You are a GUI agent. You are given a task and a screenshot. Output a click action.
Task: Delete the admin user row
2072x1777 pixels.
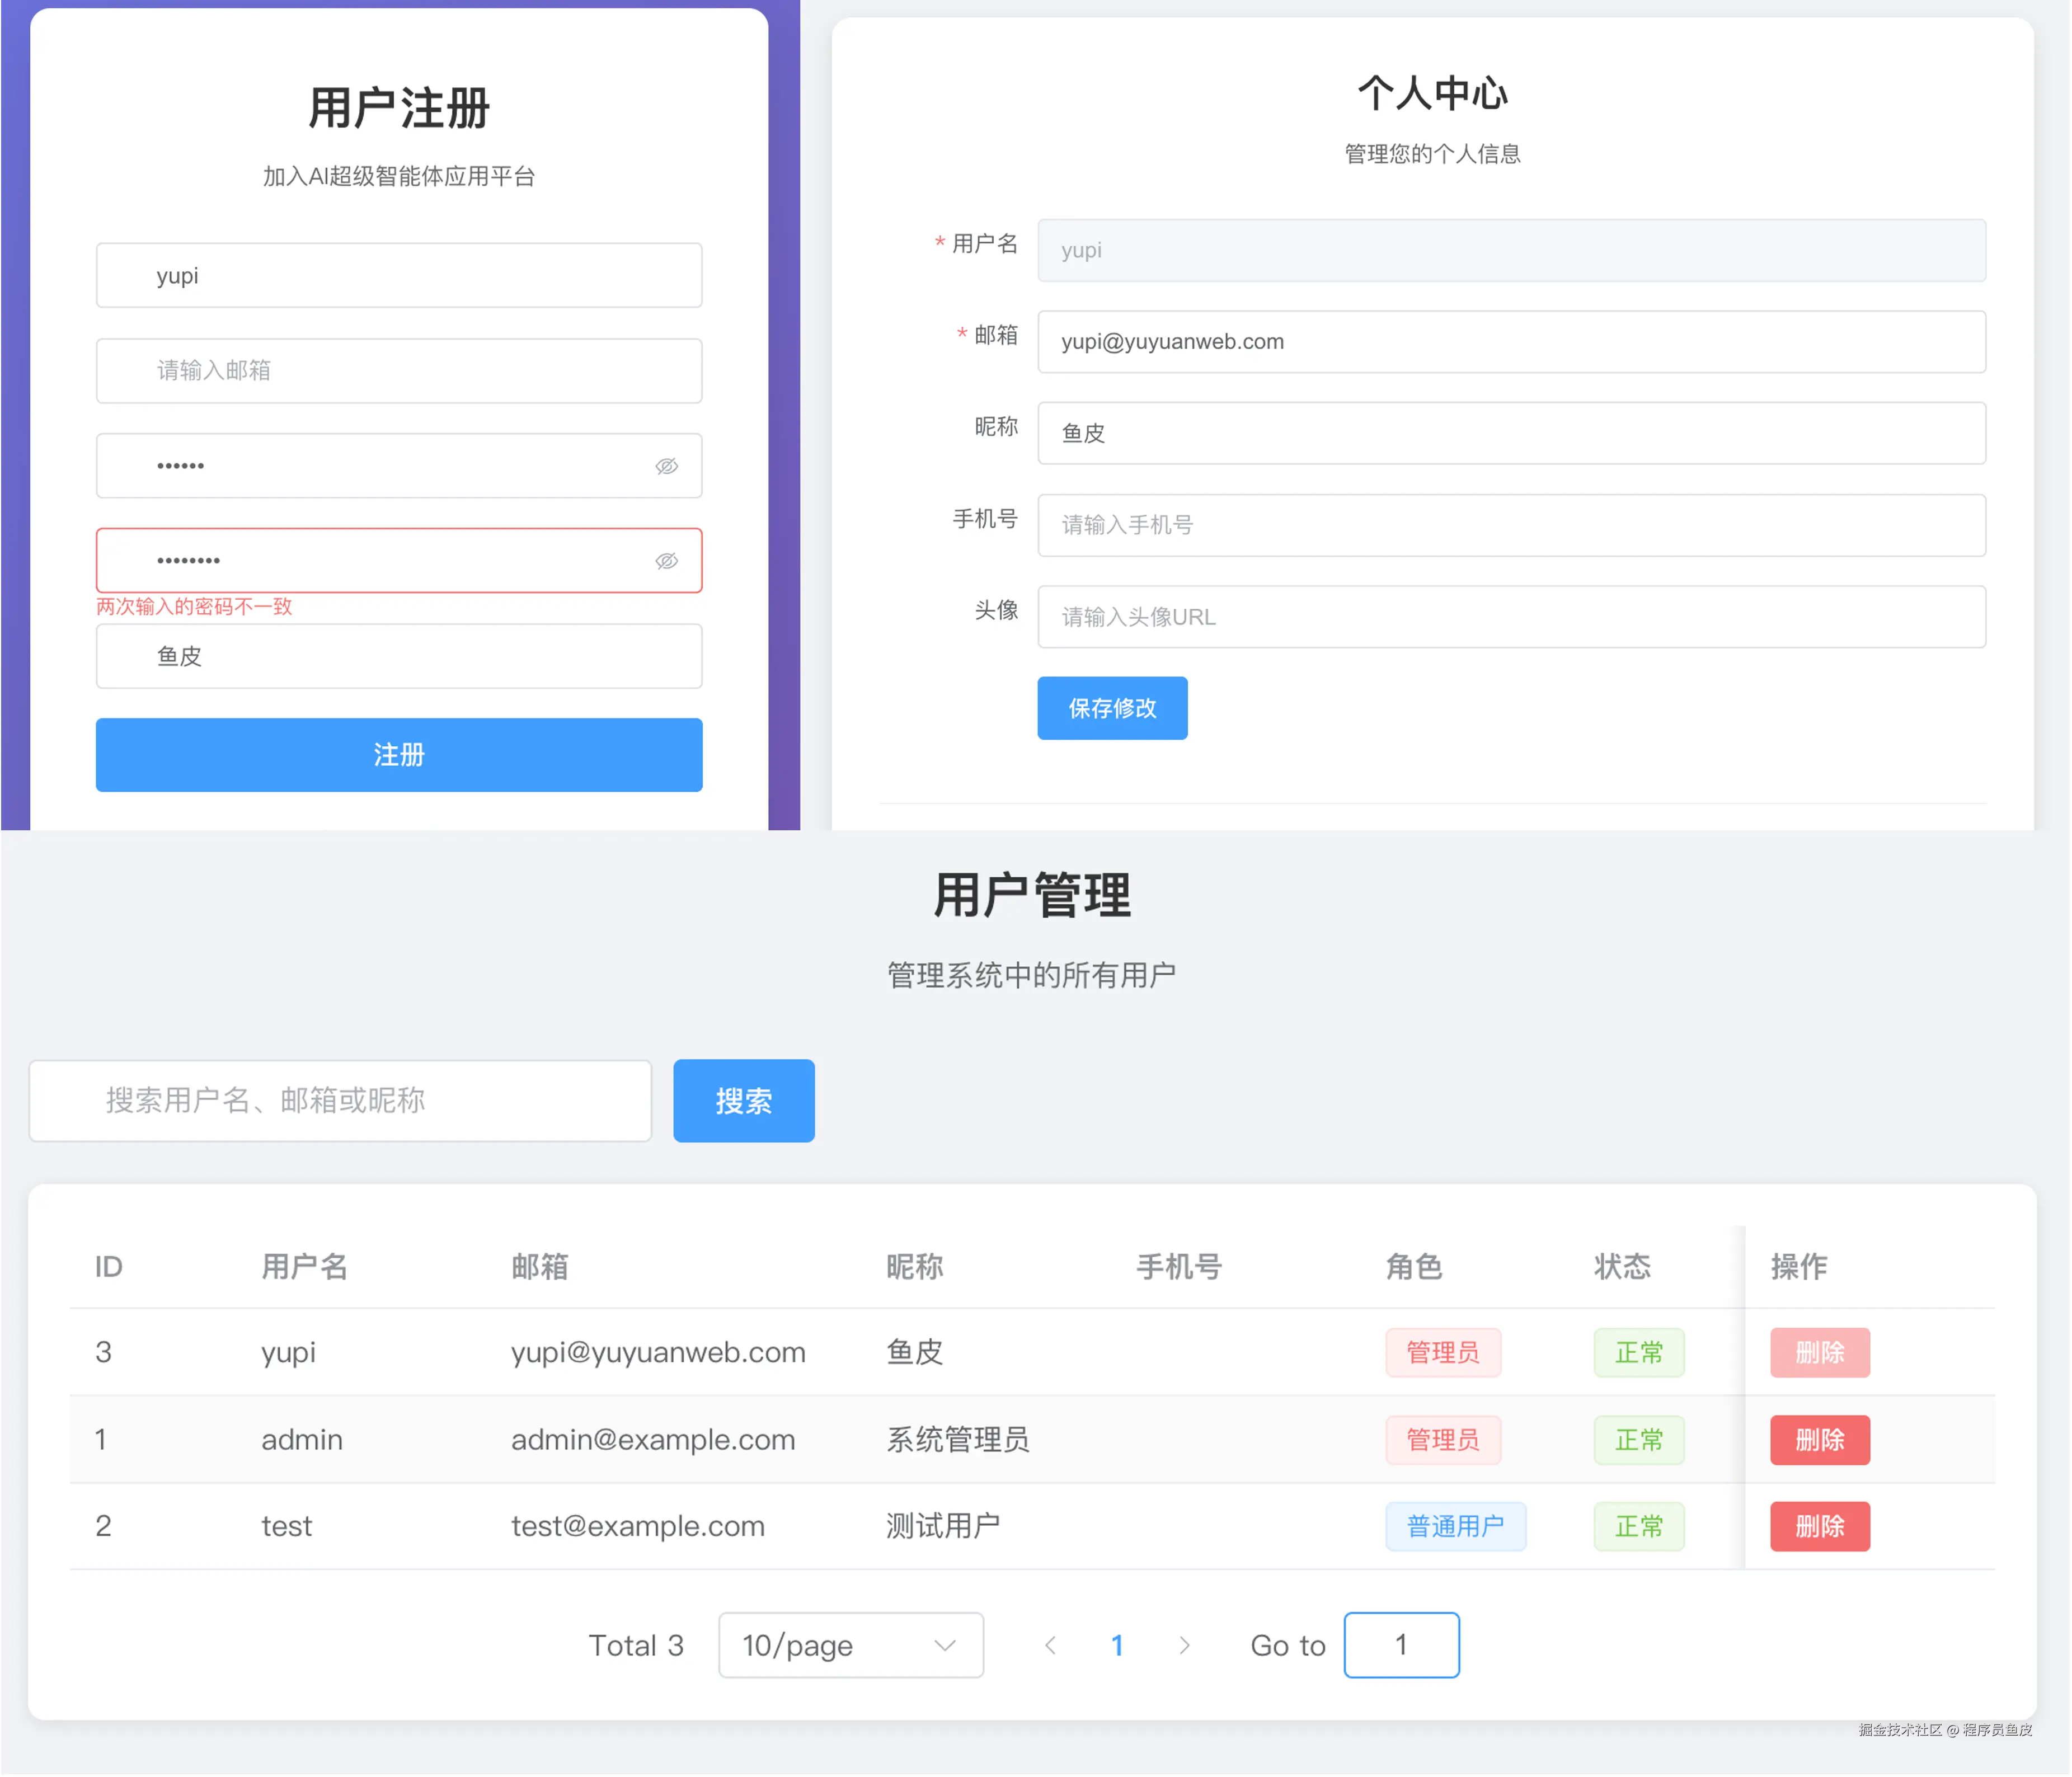tap(1819, 1440)
